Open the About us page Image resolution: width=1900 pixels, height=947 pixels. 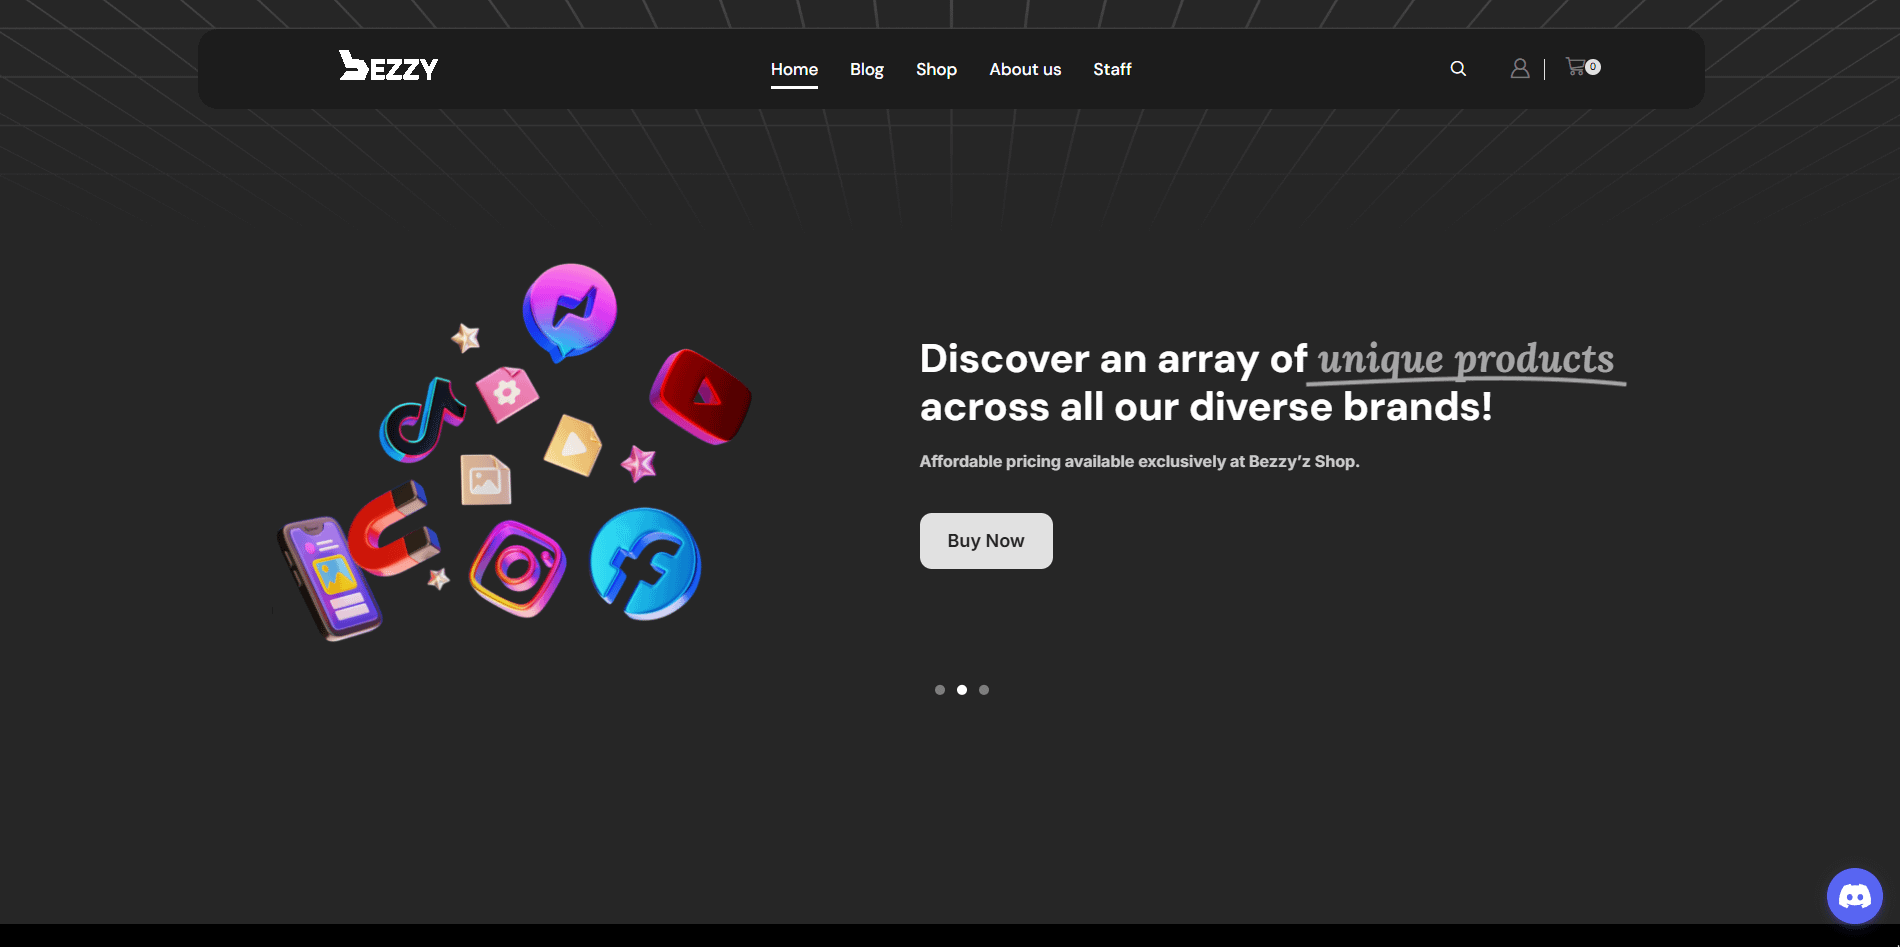click(x=1025, y=69)
